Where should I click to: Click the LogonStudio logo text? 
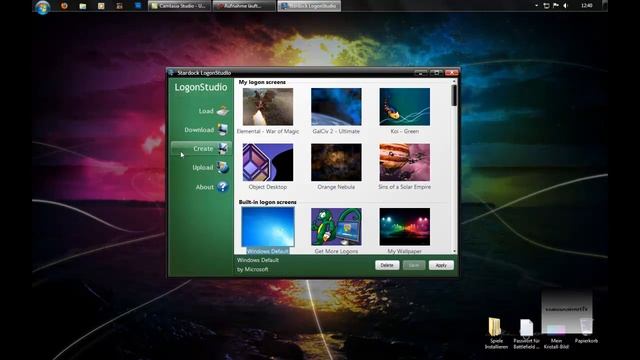(200, 87)
